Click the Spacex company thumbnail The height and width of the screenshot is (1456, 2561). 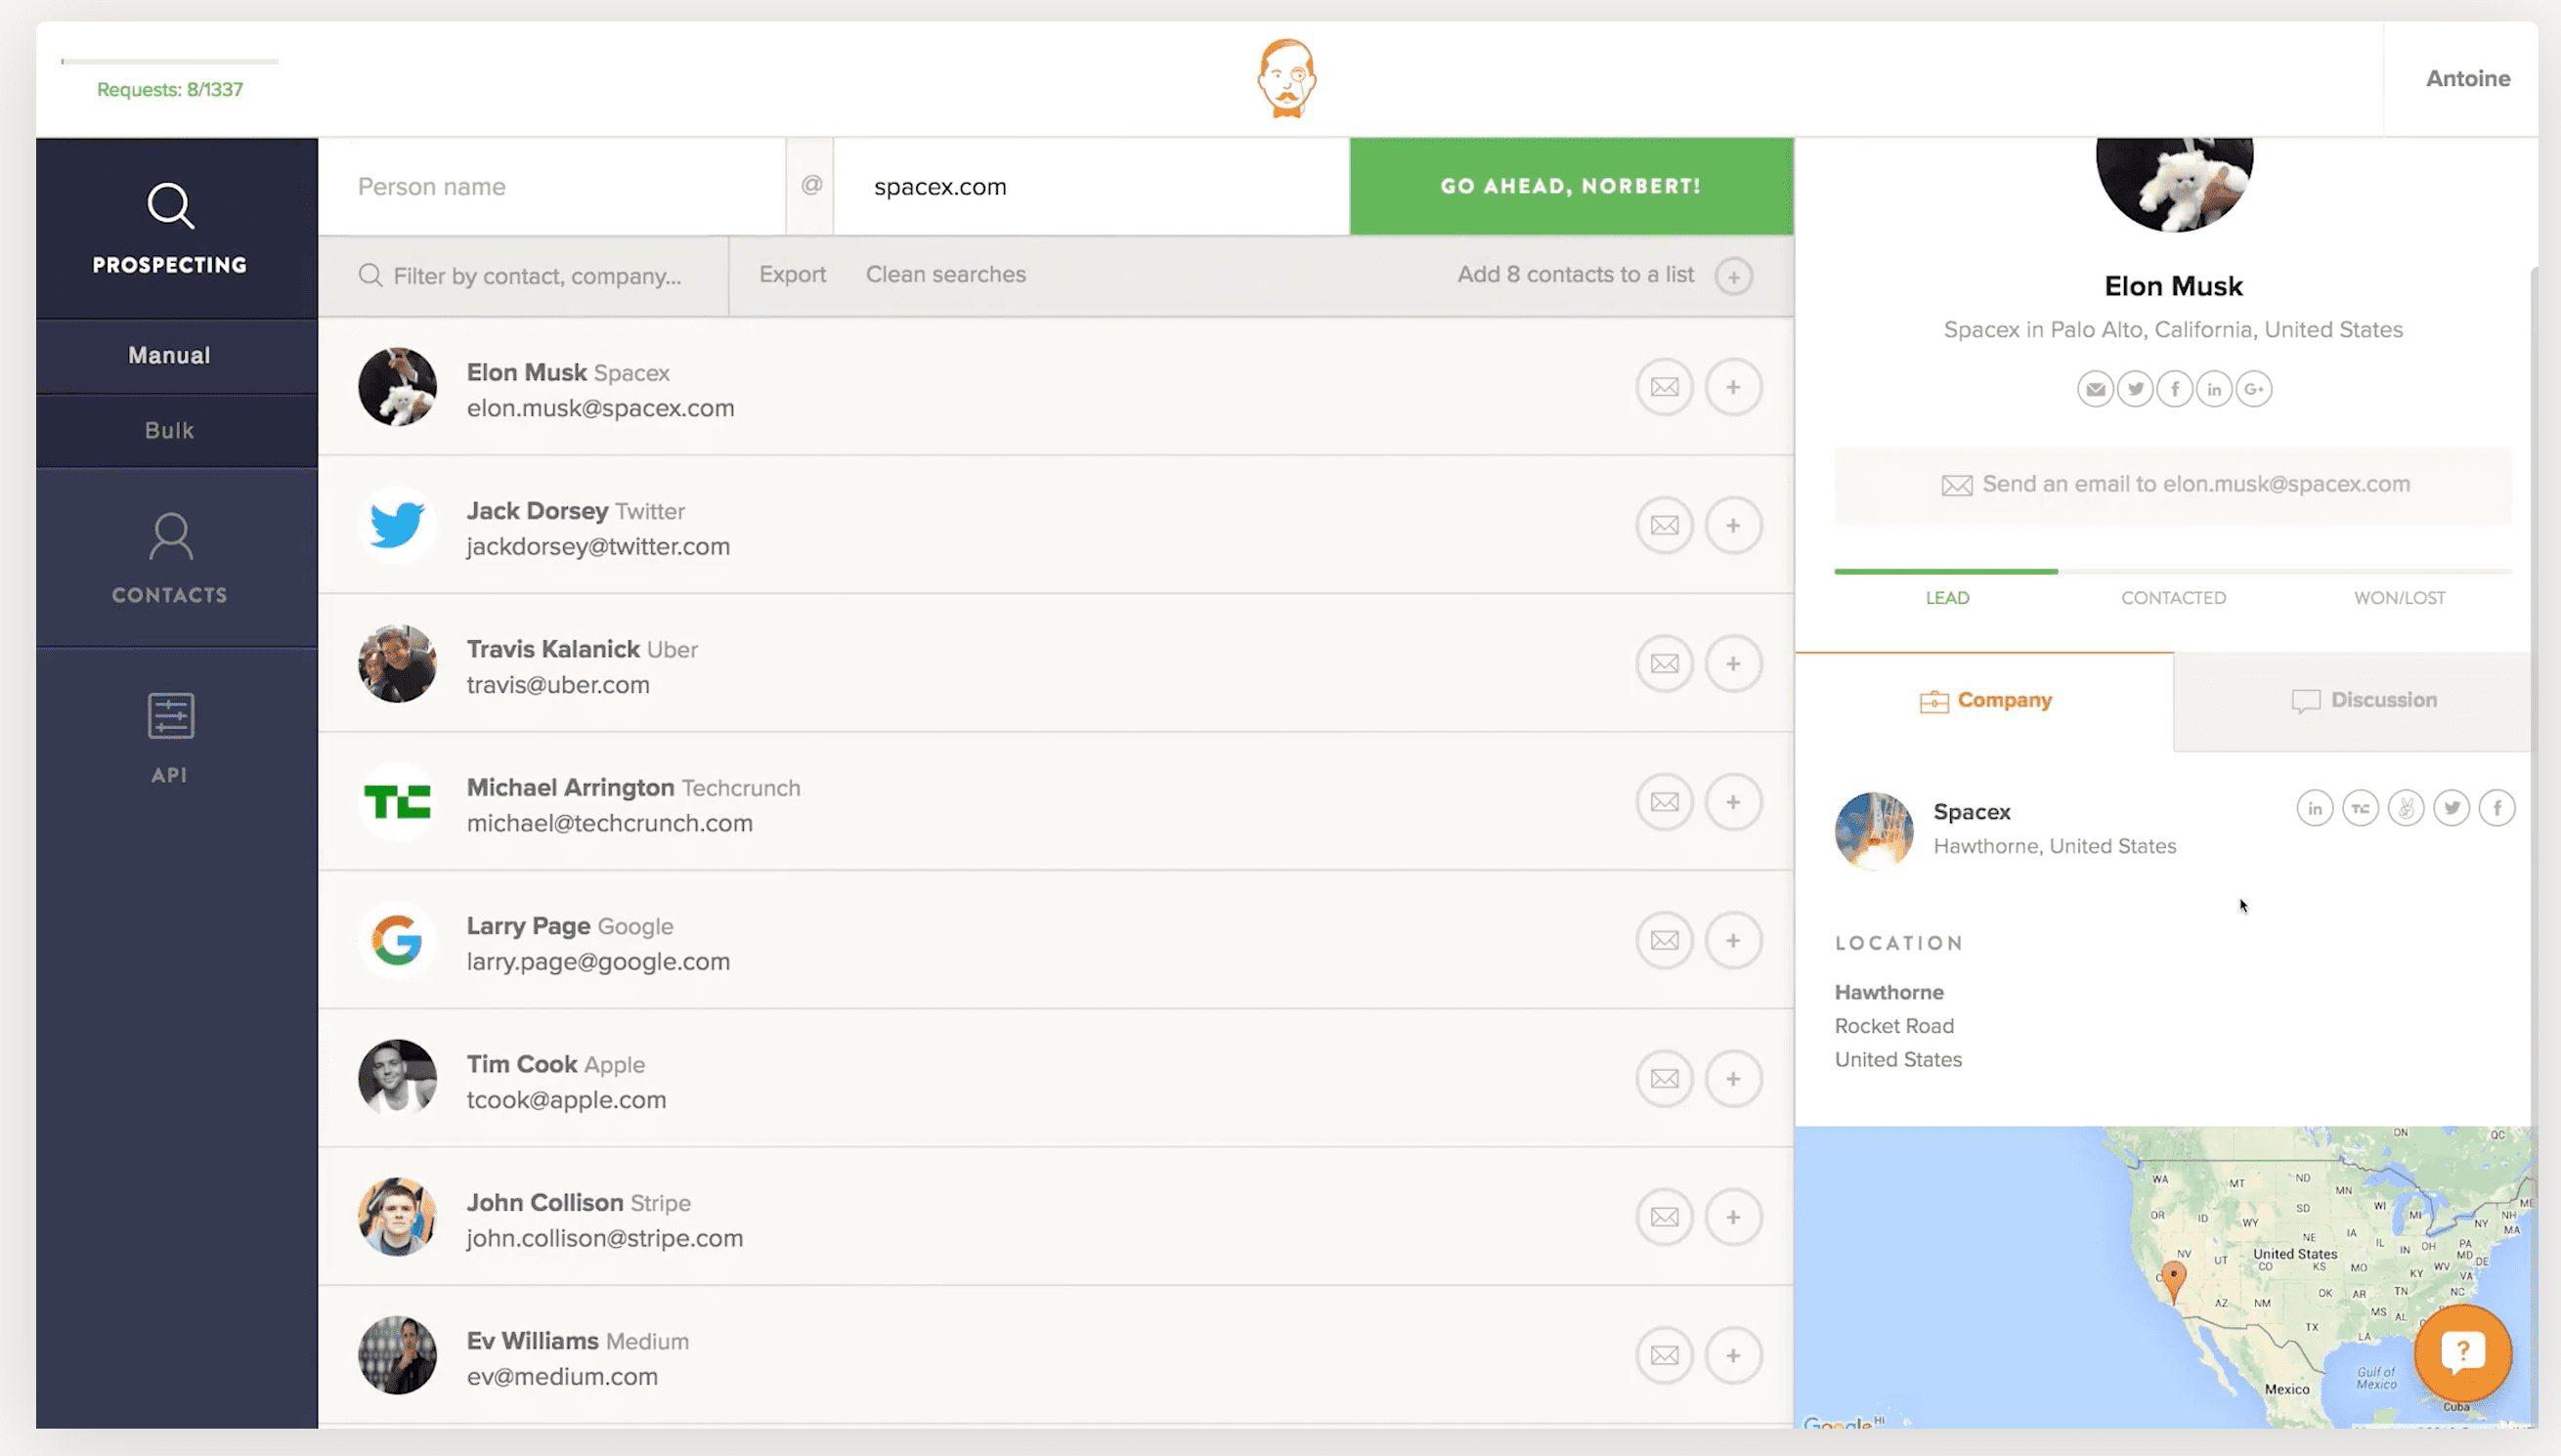pos(1873,831)
